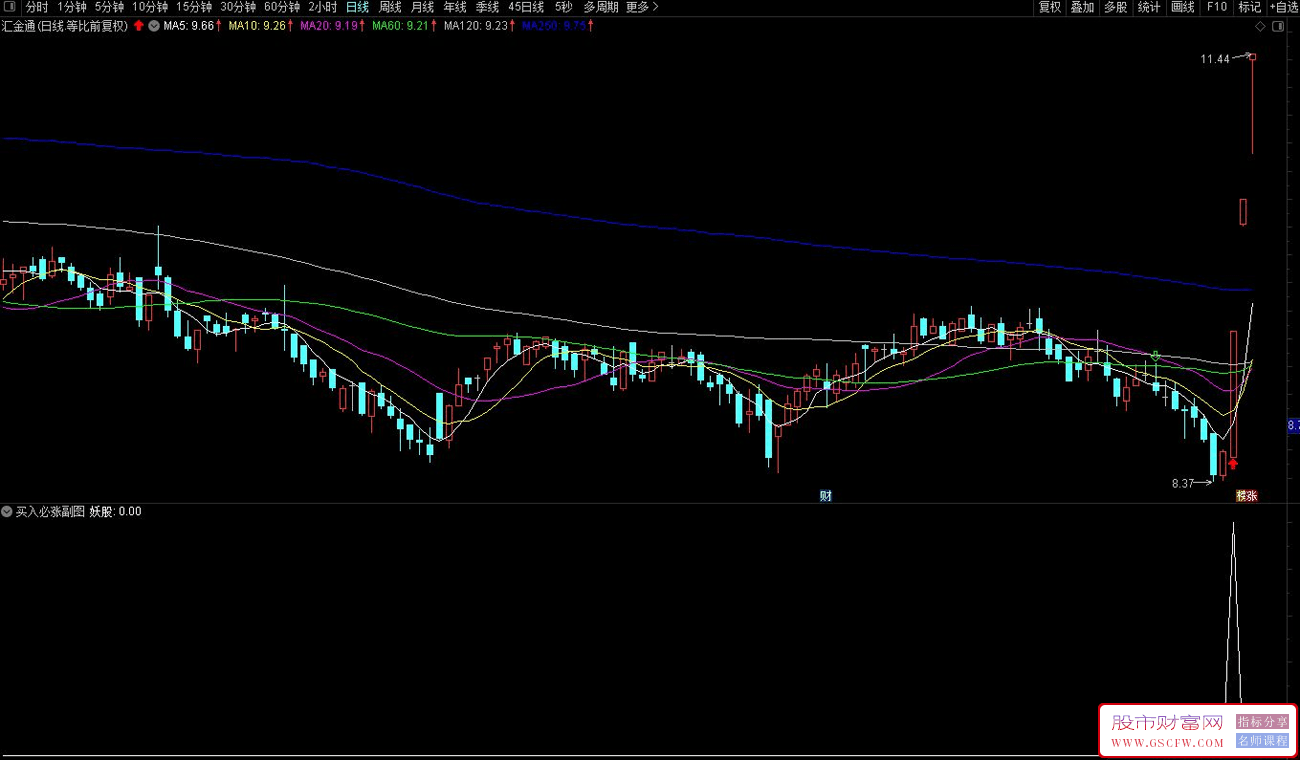The image size is (1300, 760).
Task: Switch to 月线 monthly period tab
Action: [x=422, y=7]
